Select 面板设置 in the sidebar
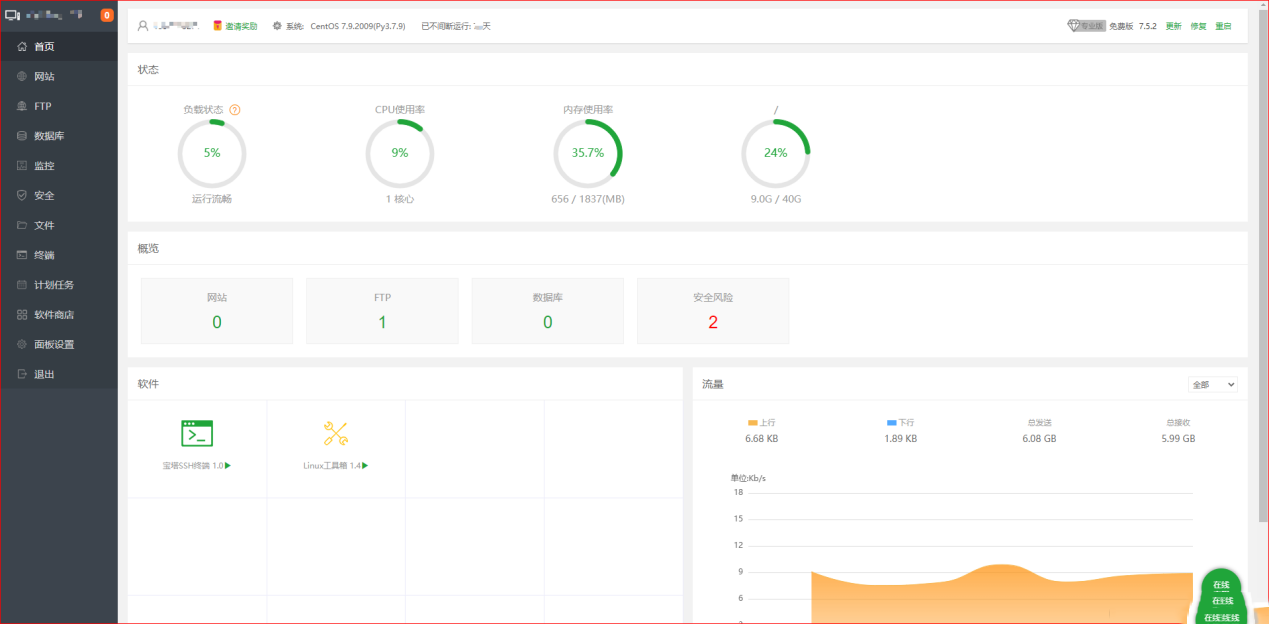1269x624 pixels. 53,344
